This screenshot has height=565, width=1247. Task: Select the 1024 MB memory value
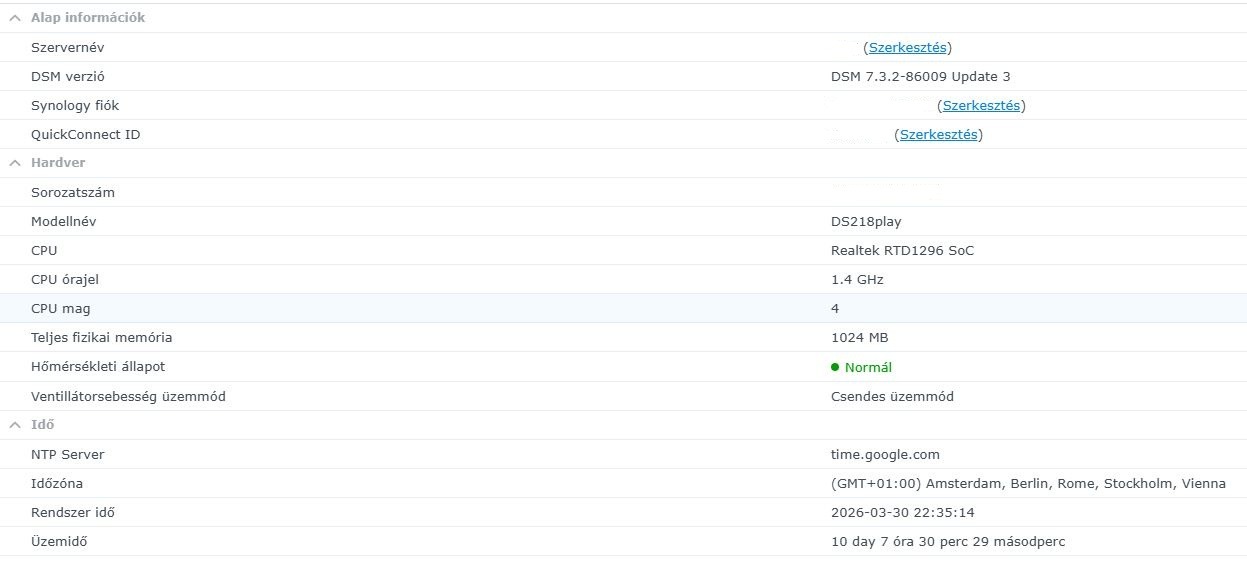click(x=859, y=337)
